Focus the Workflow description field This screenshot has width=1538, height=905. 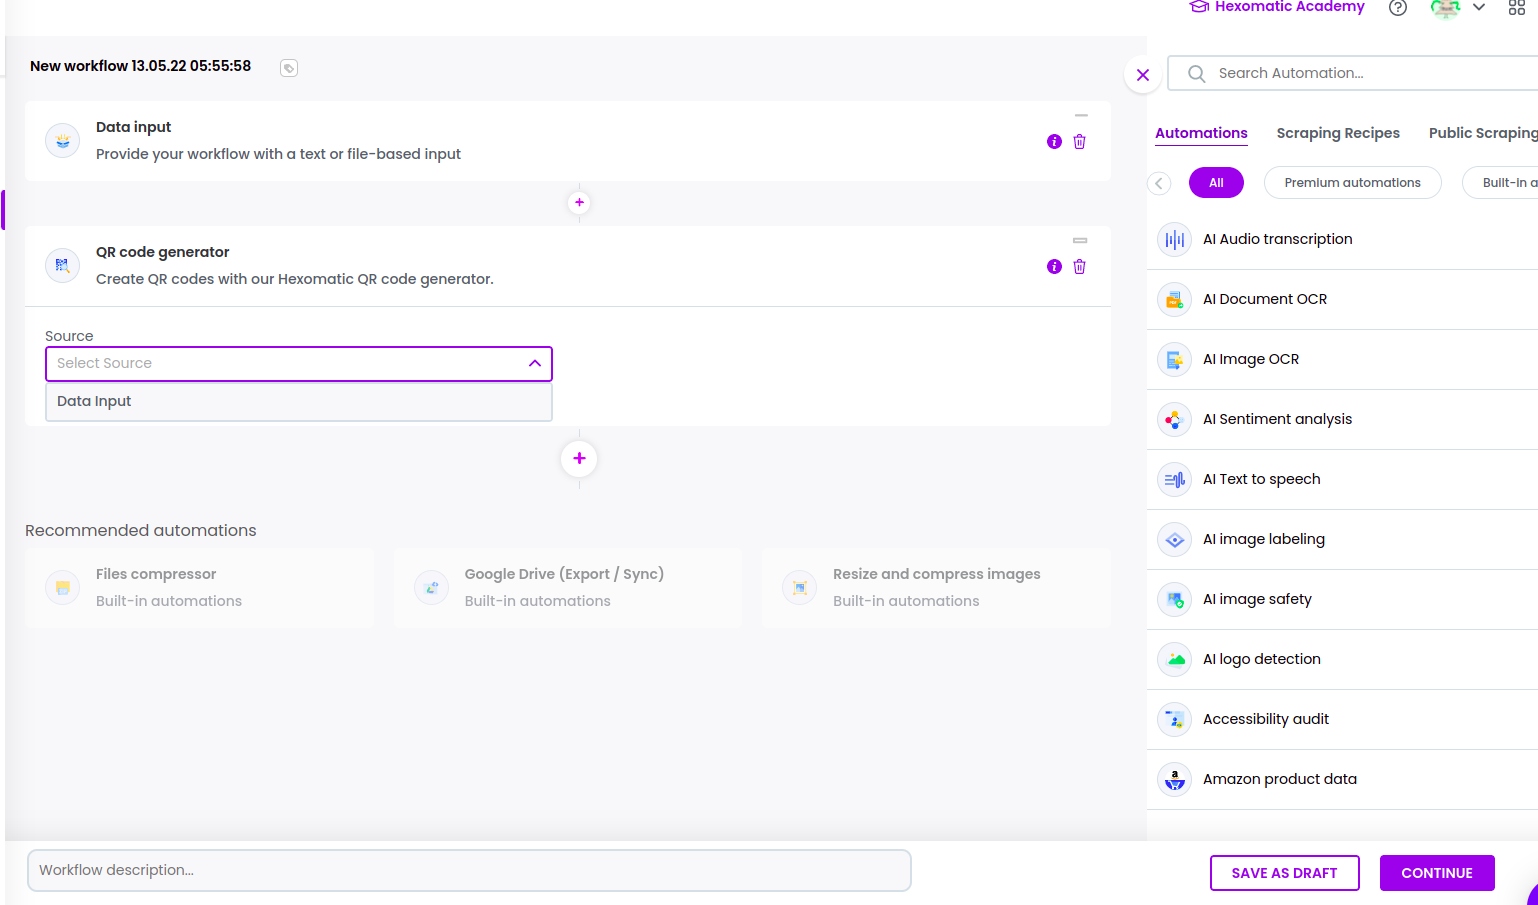tap(469, 870)
